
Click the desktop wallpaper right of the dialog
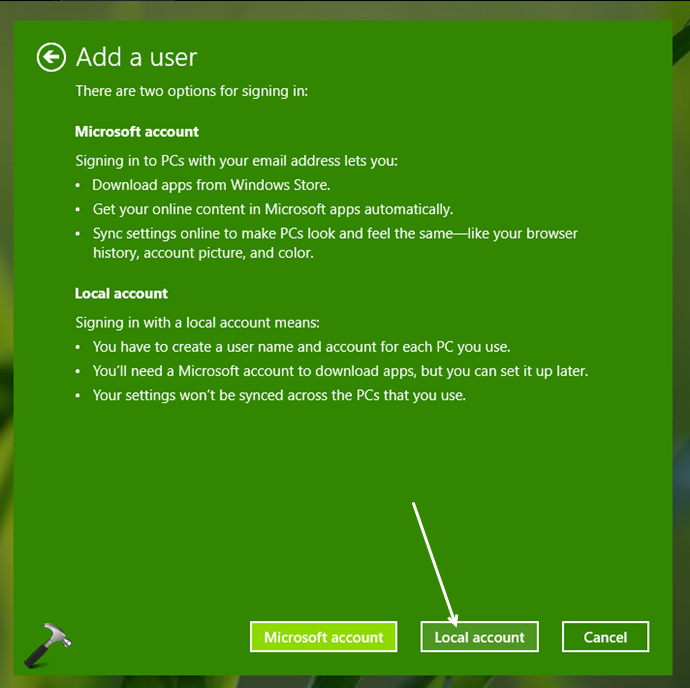(681, 300)
